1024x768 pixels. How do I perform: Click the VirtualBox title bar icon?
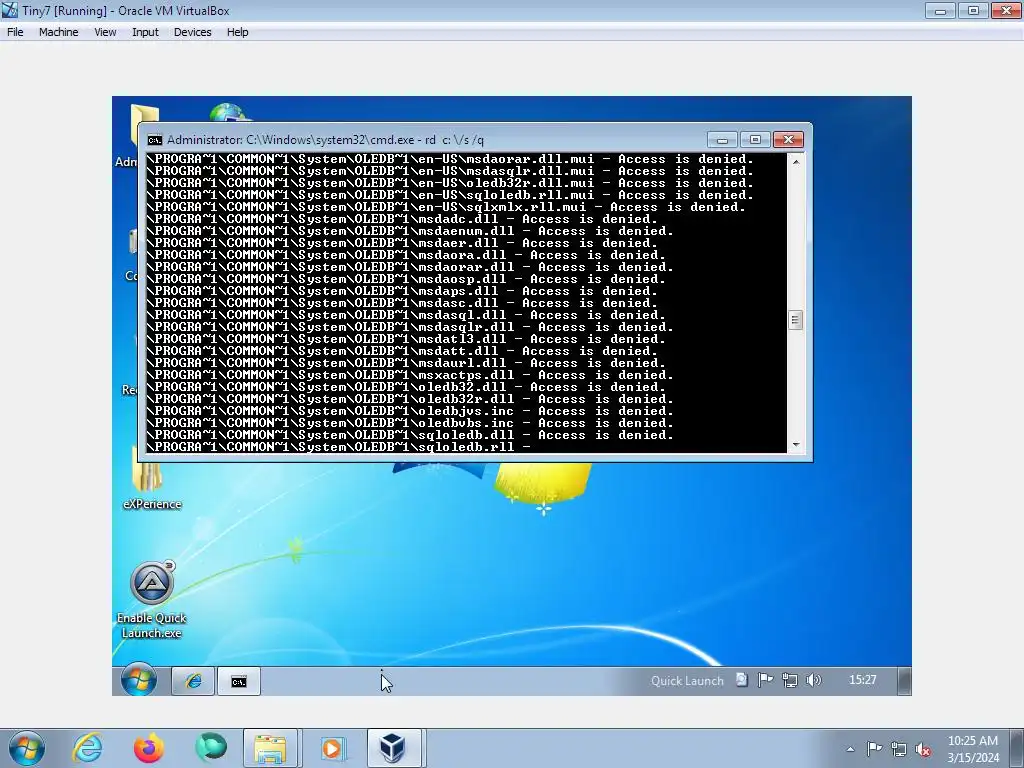10,10
